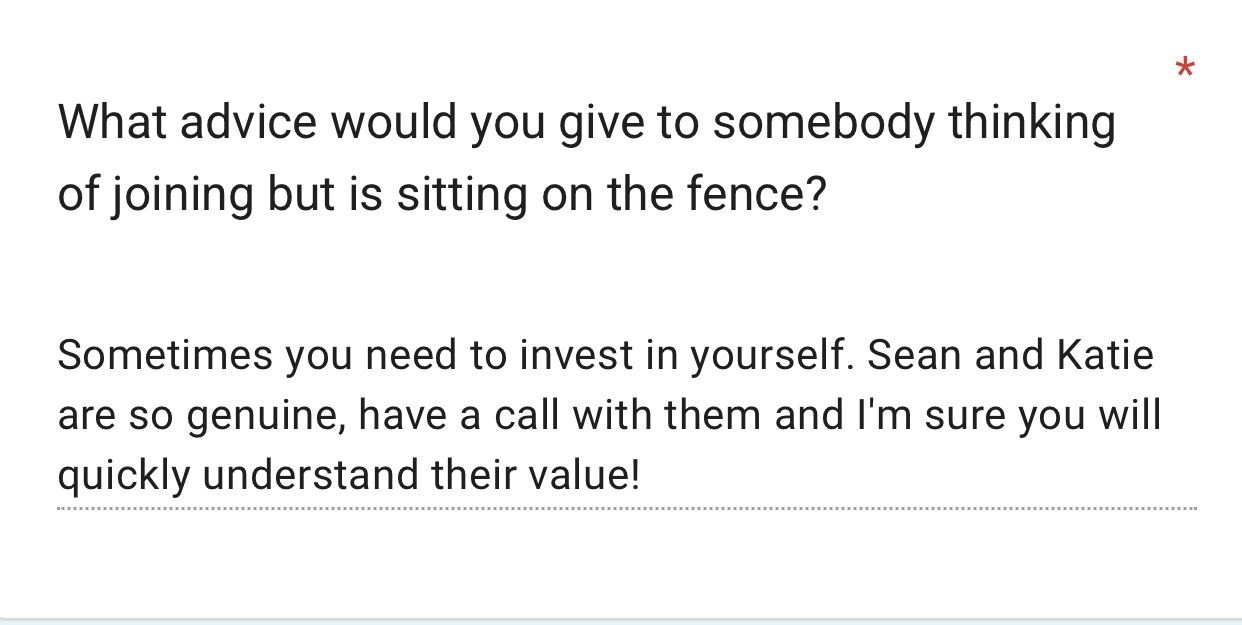The height and width of the screenshot is (625, 1242).
Task: Click the dotted underline below the answer
Action: [x=626, y=508]
